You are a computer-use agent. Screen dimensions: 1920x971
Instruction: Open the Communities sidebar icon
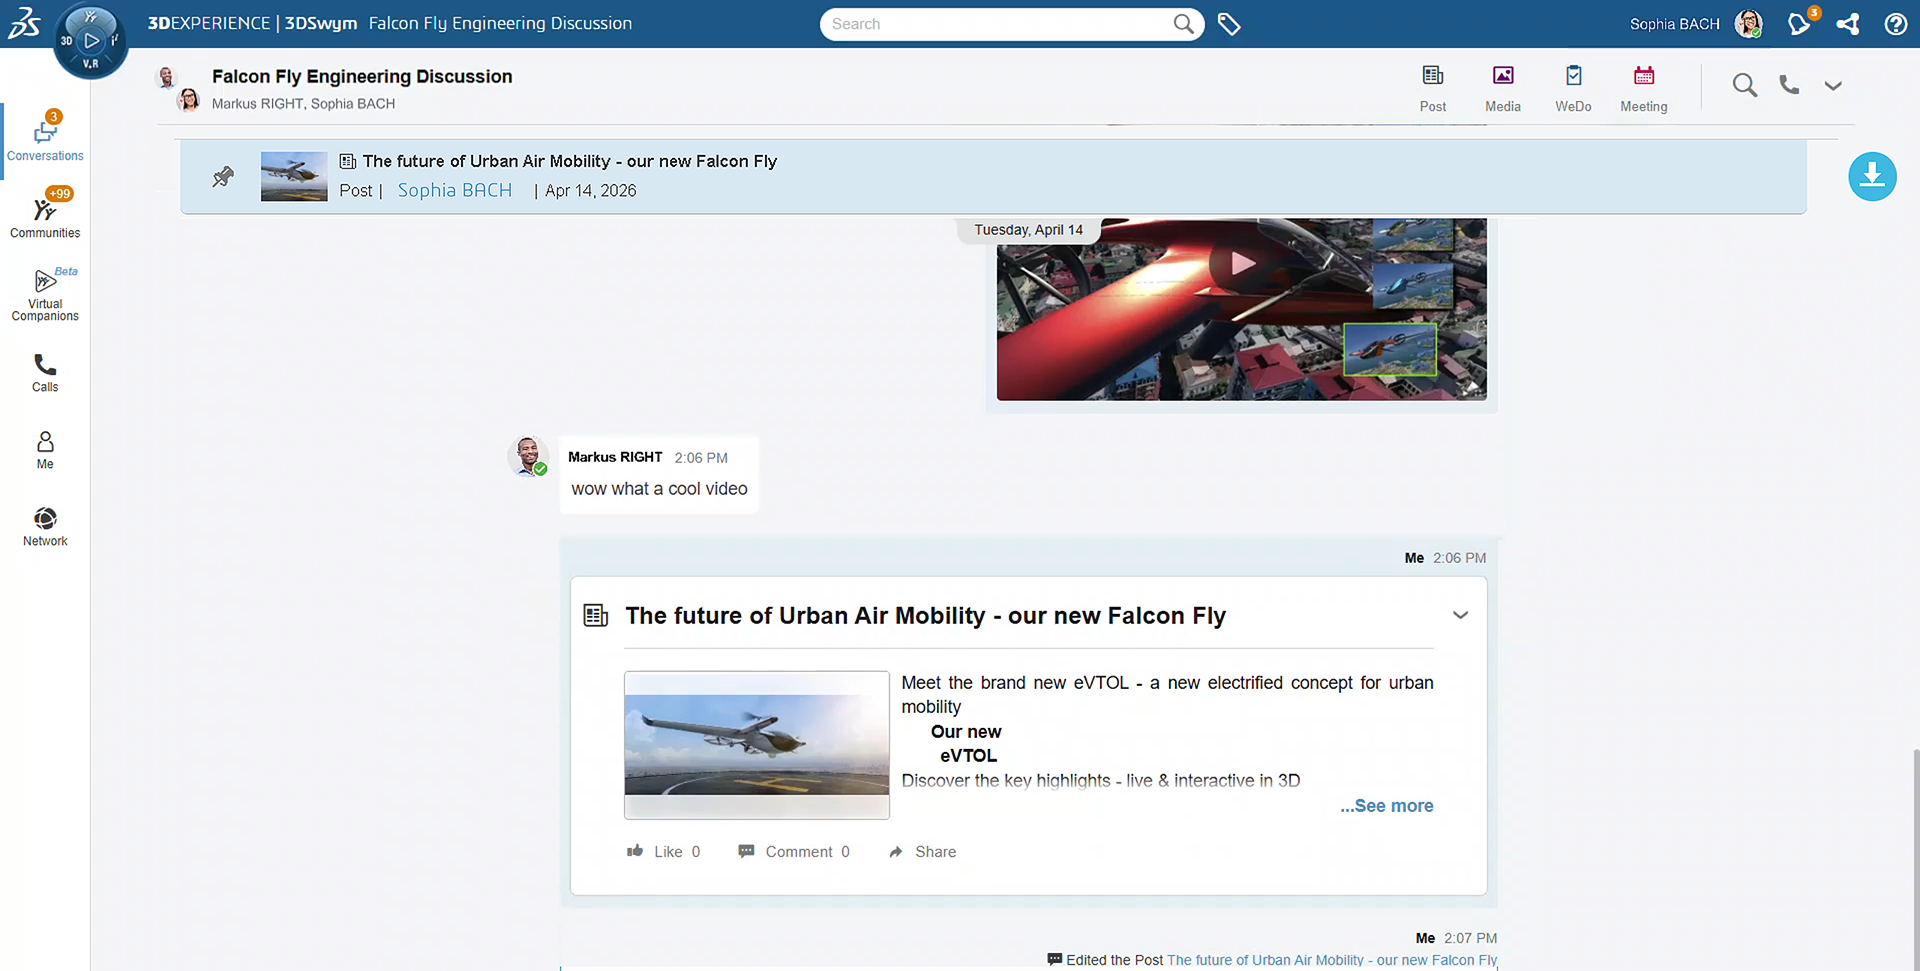click(45, 214)
